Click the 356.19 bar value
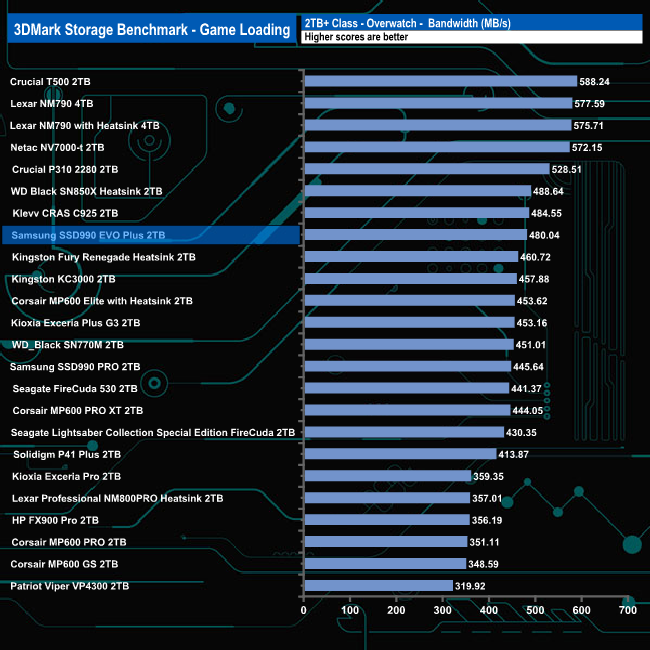Viewport: 650px width, 650px height. pyautogui.click(x=487, y=521)
